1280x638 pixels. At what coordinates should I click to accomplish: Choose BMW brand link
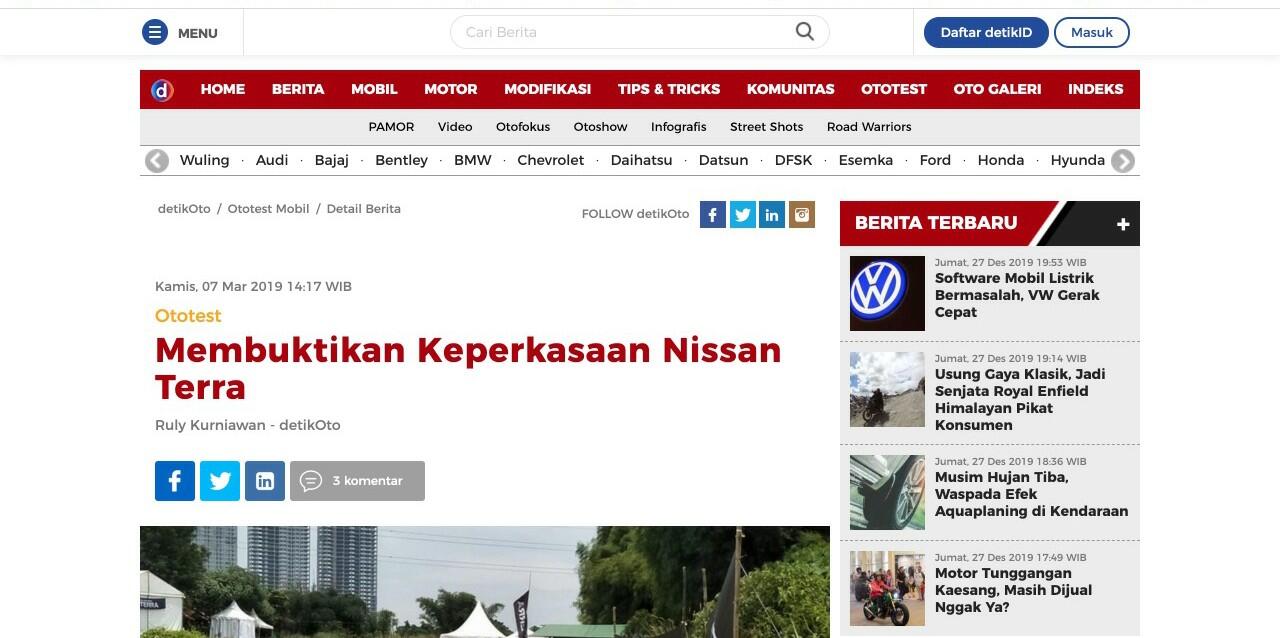[x=473, y=160]
